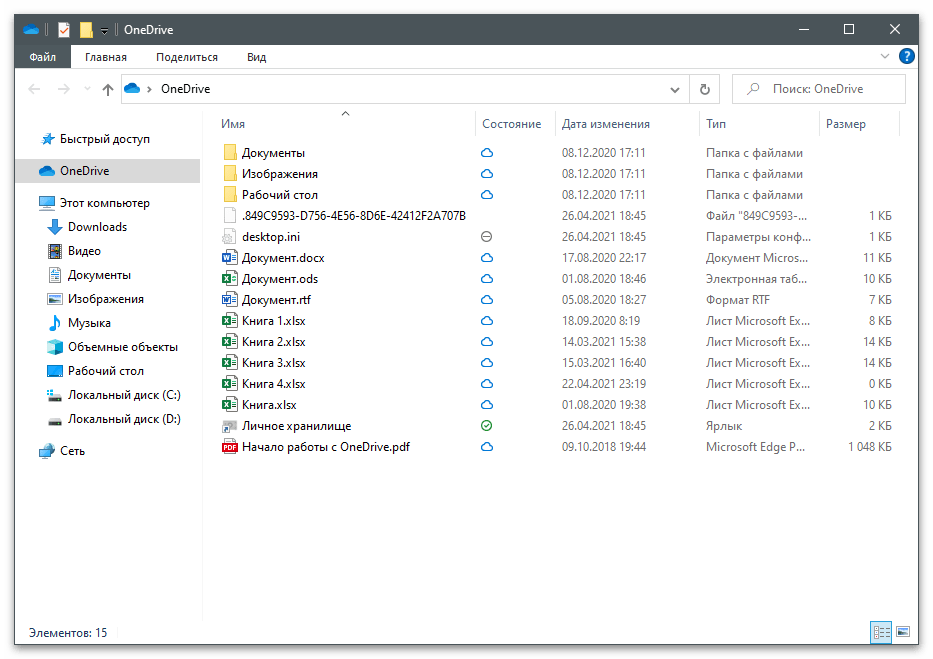Go forward with the right arrow button
Viewport: 933px width, 659px height.
pyautogui.click(x=63, y=89)
